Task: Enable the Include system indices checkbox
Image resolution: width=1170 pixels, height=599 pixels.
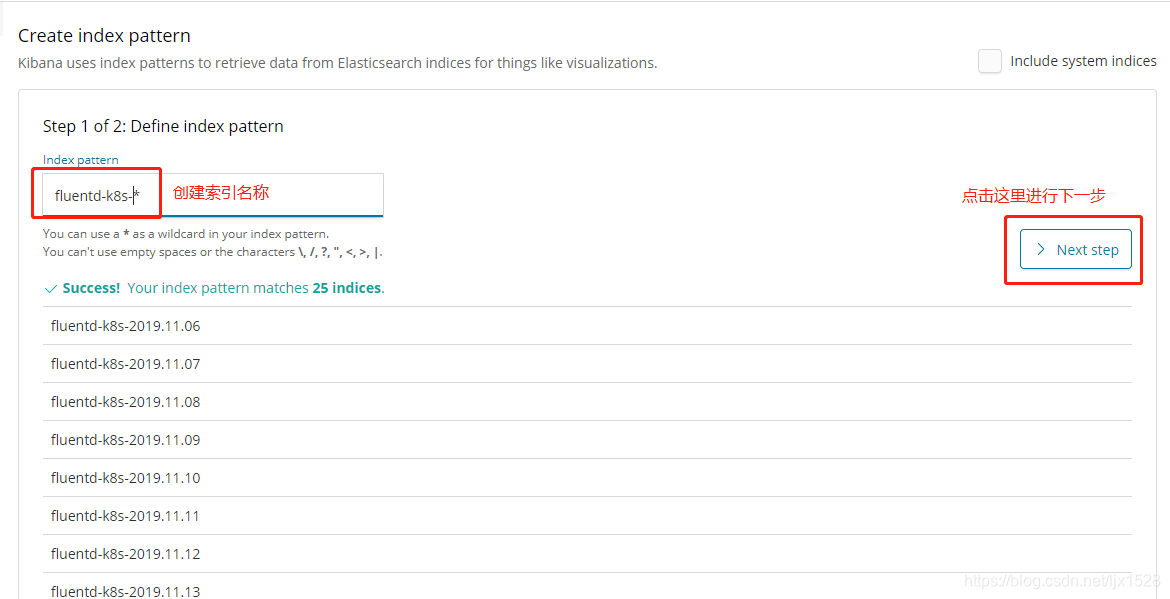Action: (989, 61)
